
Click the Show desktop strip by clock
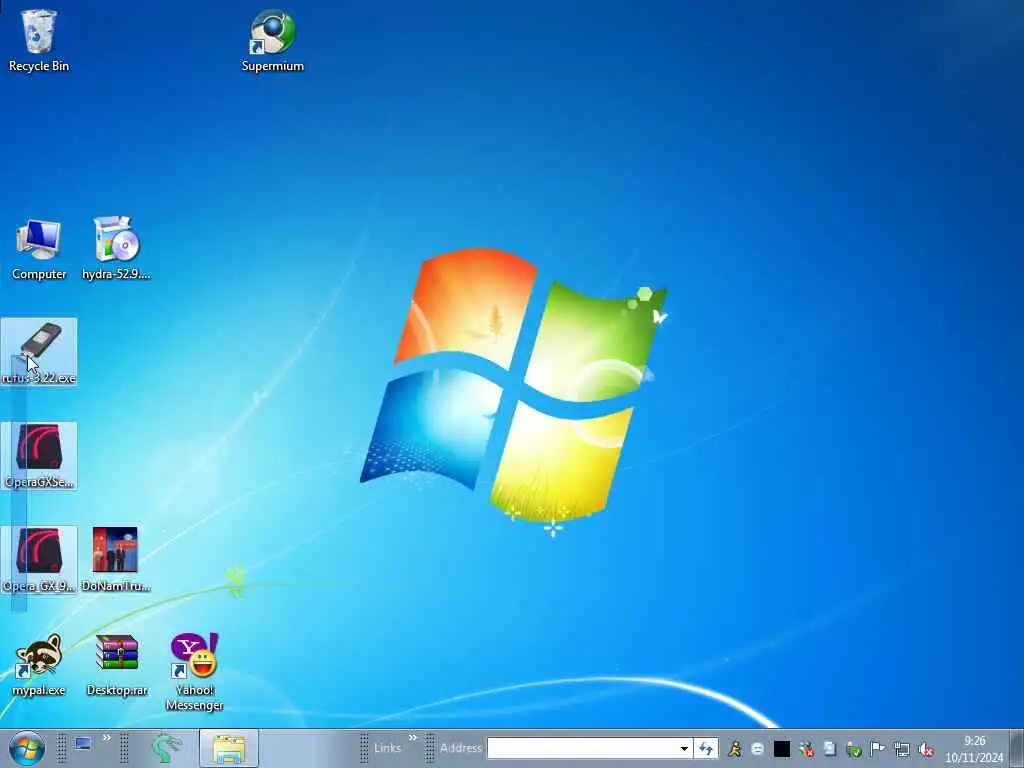click(1016, 748)
